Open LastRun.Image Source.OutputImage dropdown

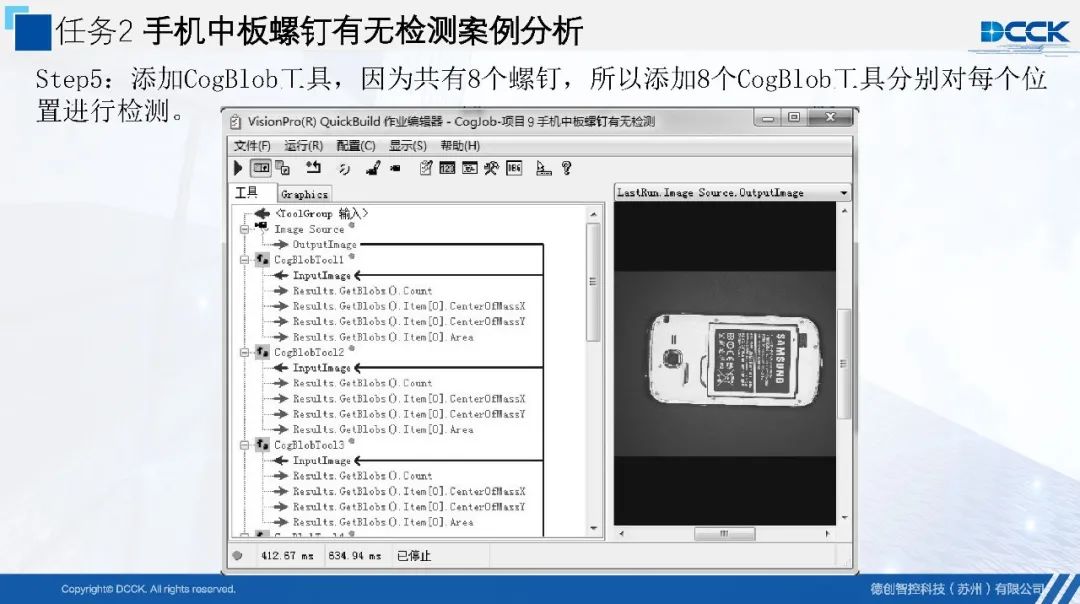(x=844, y=193)
